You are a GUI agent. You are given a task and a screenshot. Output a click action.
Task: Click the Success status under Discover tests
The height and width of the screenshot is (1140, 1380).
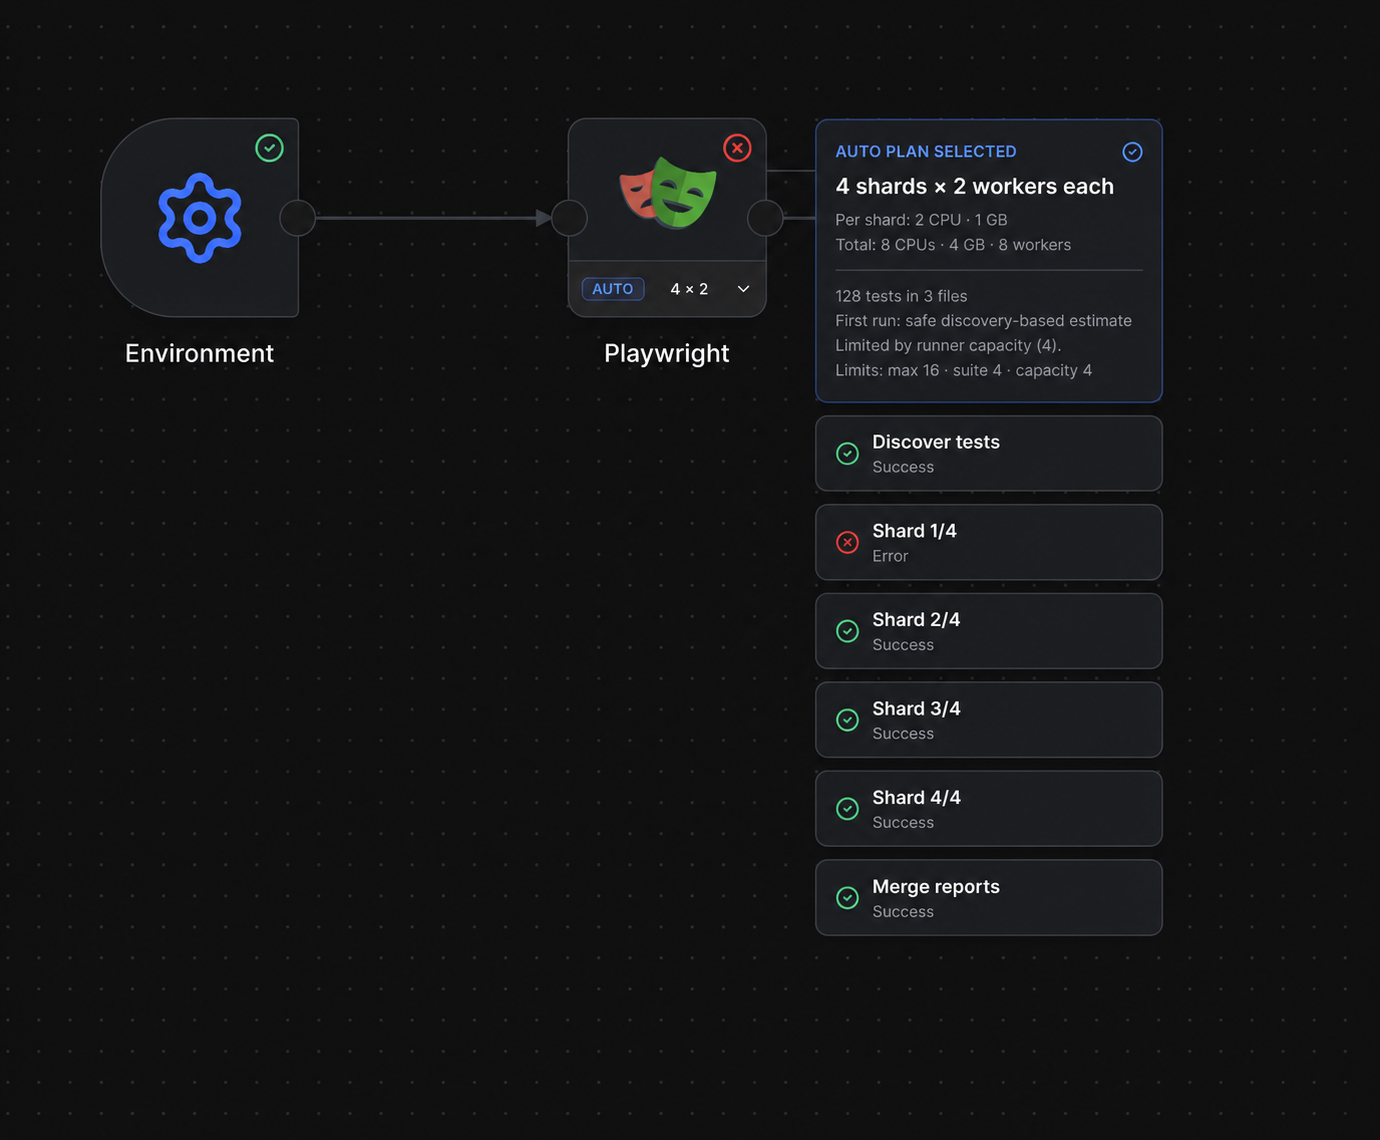(x=903, y=467)
